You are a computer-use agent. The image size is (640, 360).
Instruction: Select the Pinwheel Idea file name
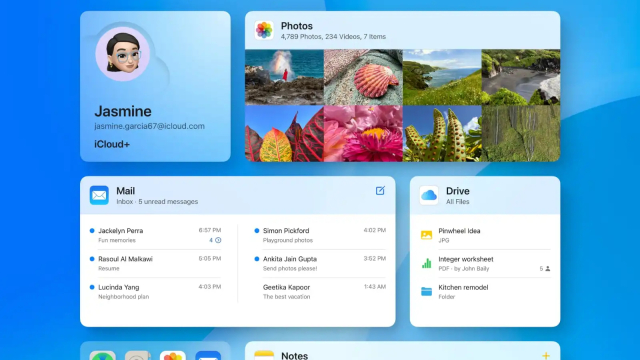click(459, 231)
